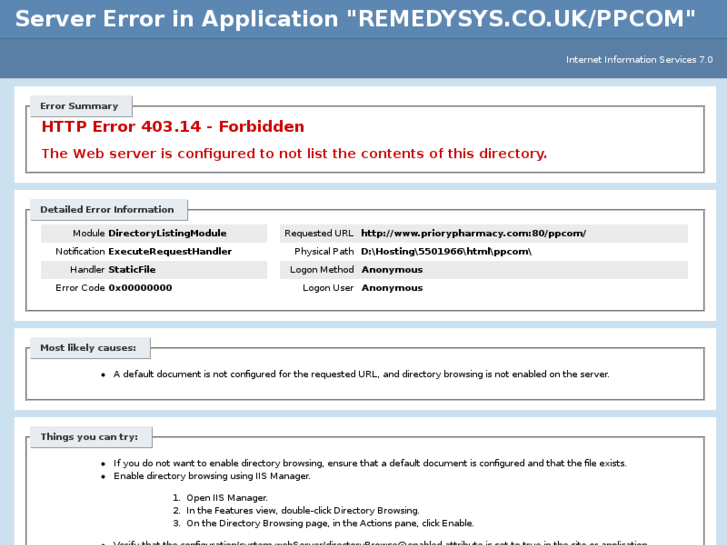
Task: Select HTTP Error 403.14 - Forbidden heading
Action: coord(173,127)
